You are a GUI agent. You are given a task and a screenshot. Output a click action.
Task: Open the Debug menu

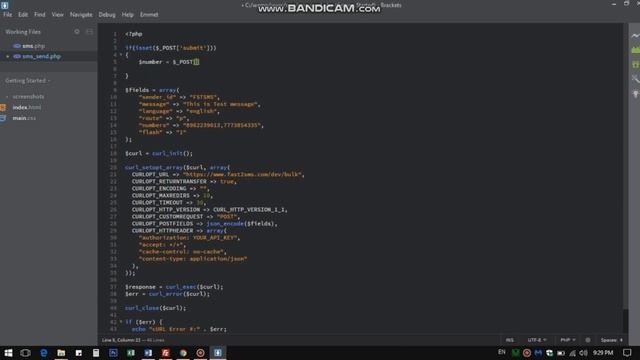[107, 15]
